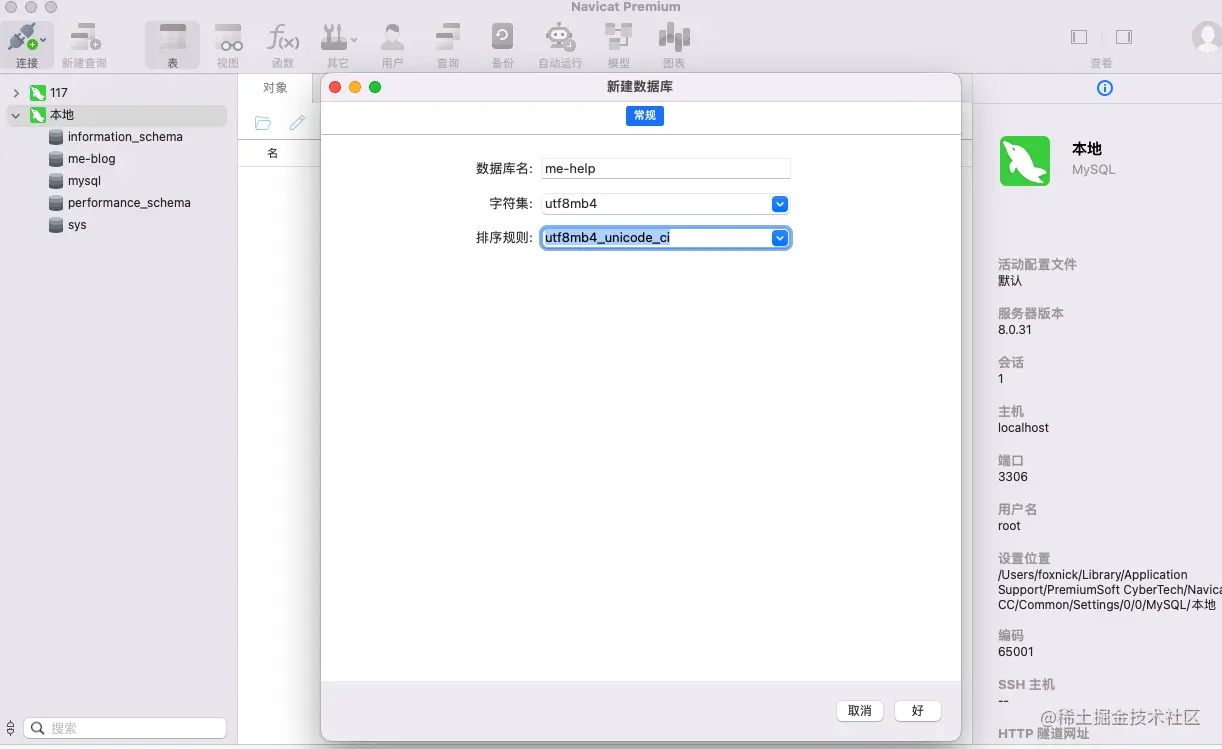Screen dimensions: 1222x749
Task: Click the 本地 connection icon in the sidebar
Action: click(38, 115)
